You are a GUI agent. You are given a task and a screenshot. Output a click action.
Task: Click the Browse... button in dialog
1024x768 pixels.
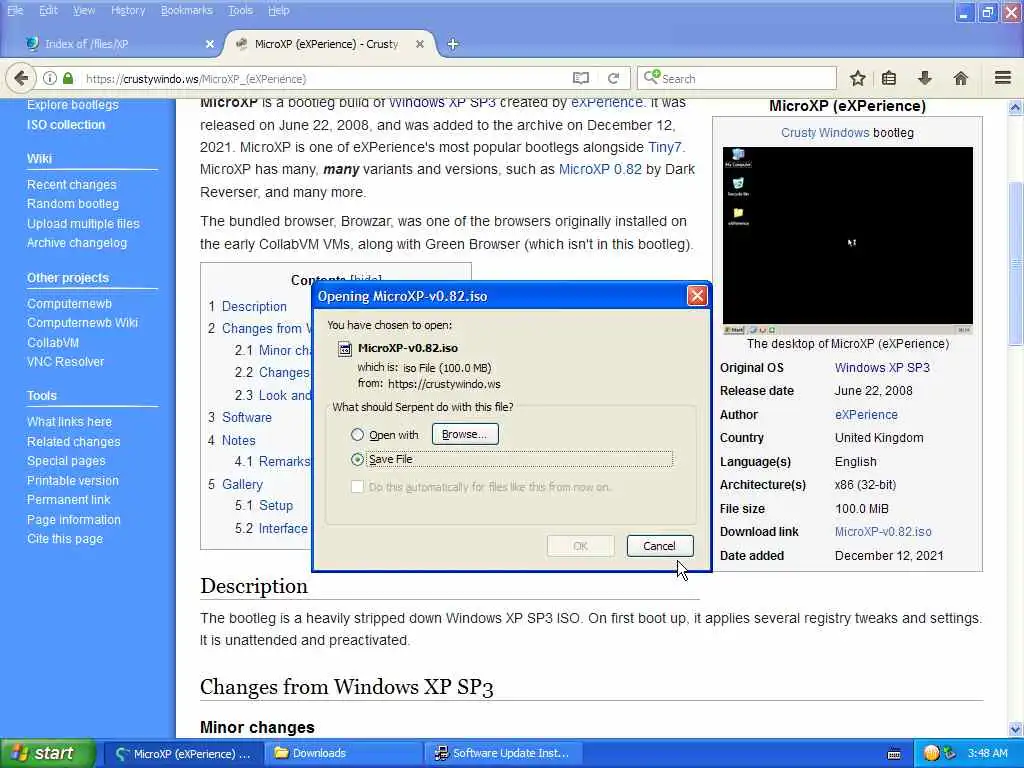click(465, 434)
